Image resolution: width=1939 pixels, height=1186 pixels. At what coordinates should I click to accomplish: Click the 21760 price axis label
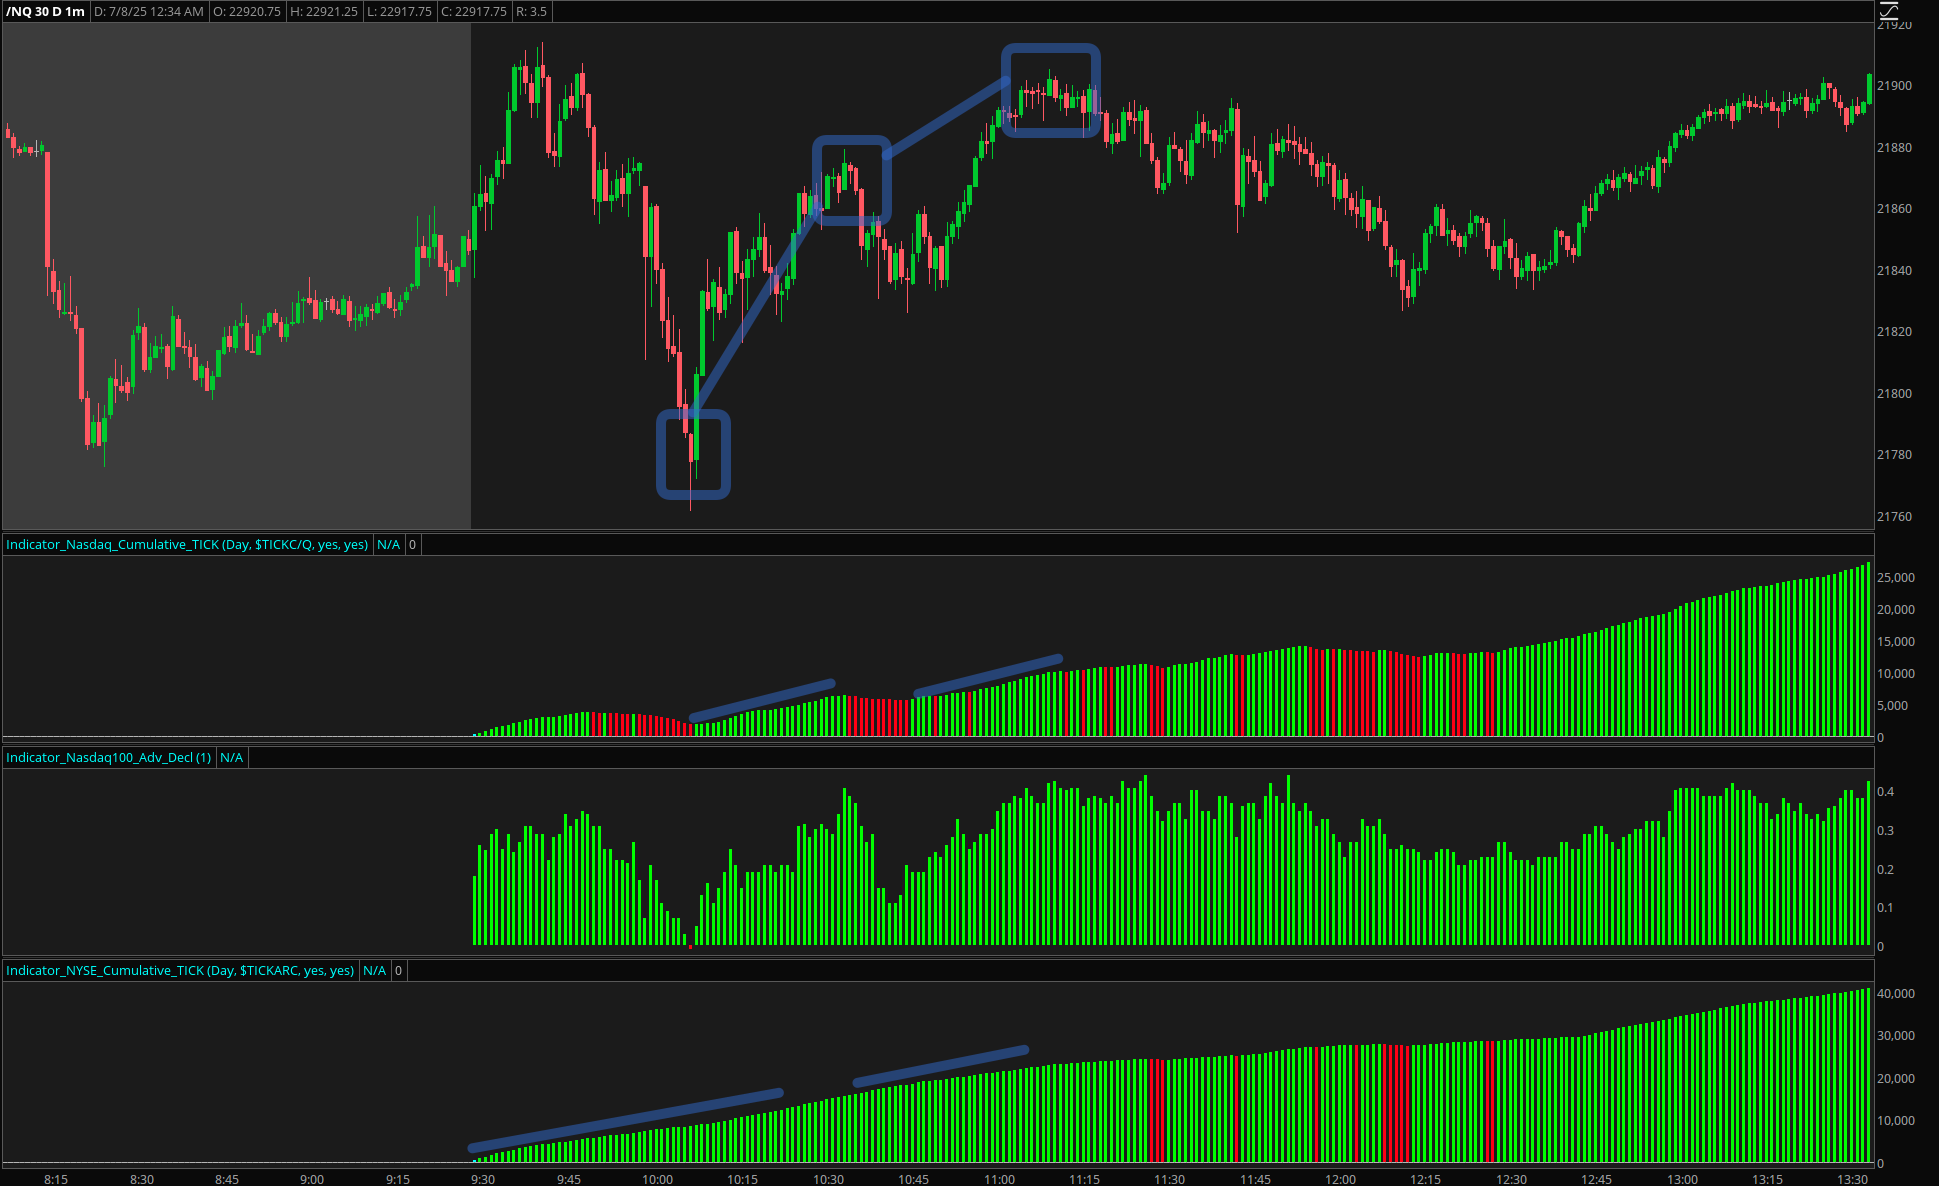pos(1894,517)
